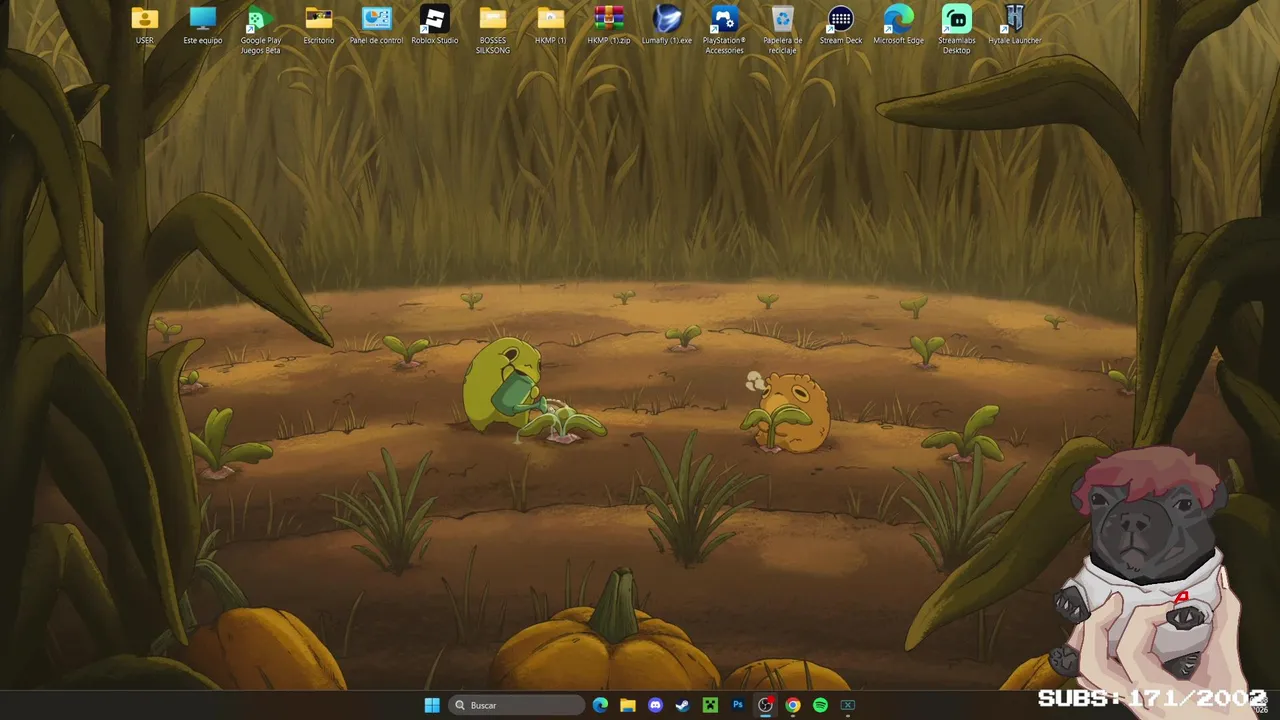Open the Escritorio folder icon
The height and width of the screenshot is (720, 1280).
pyautogui.click(x=319, y=26)
